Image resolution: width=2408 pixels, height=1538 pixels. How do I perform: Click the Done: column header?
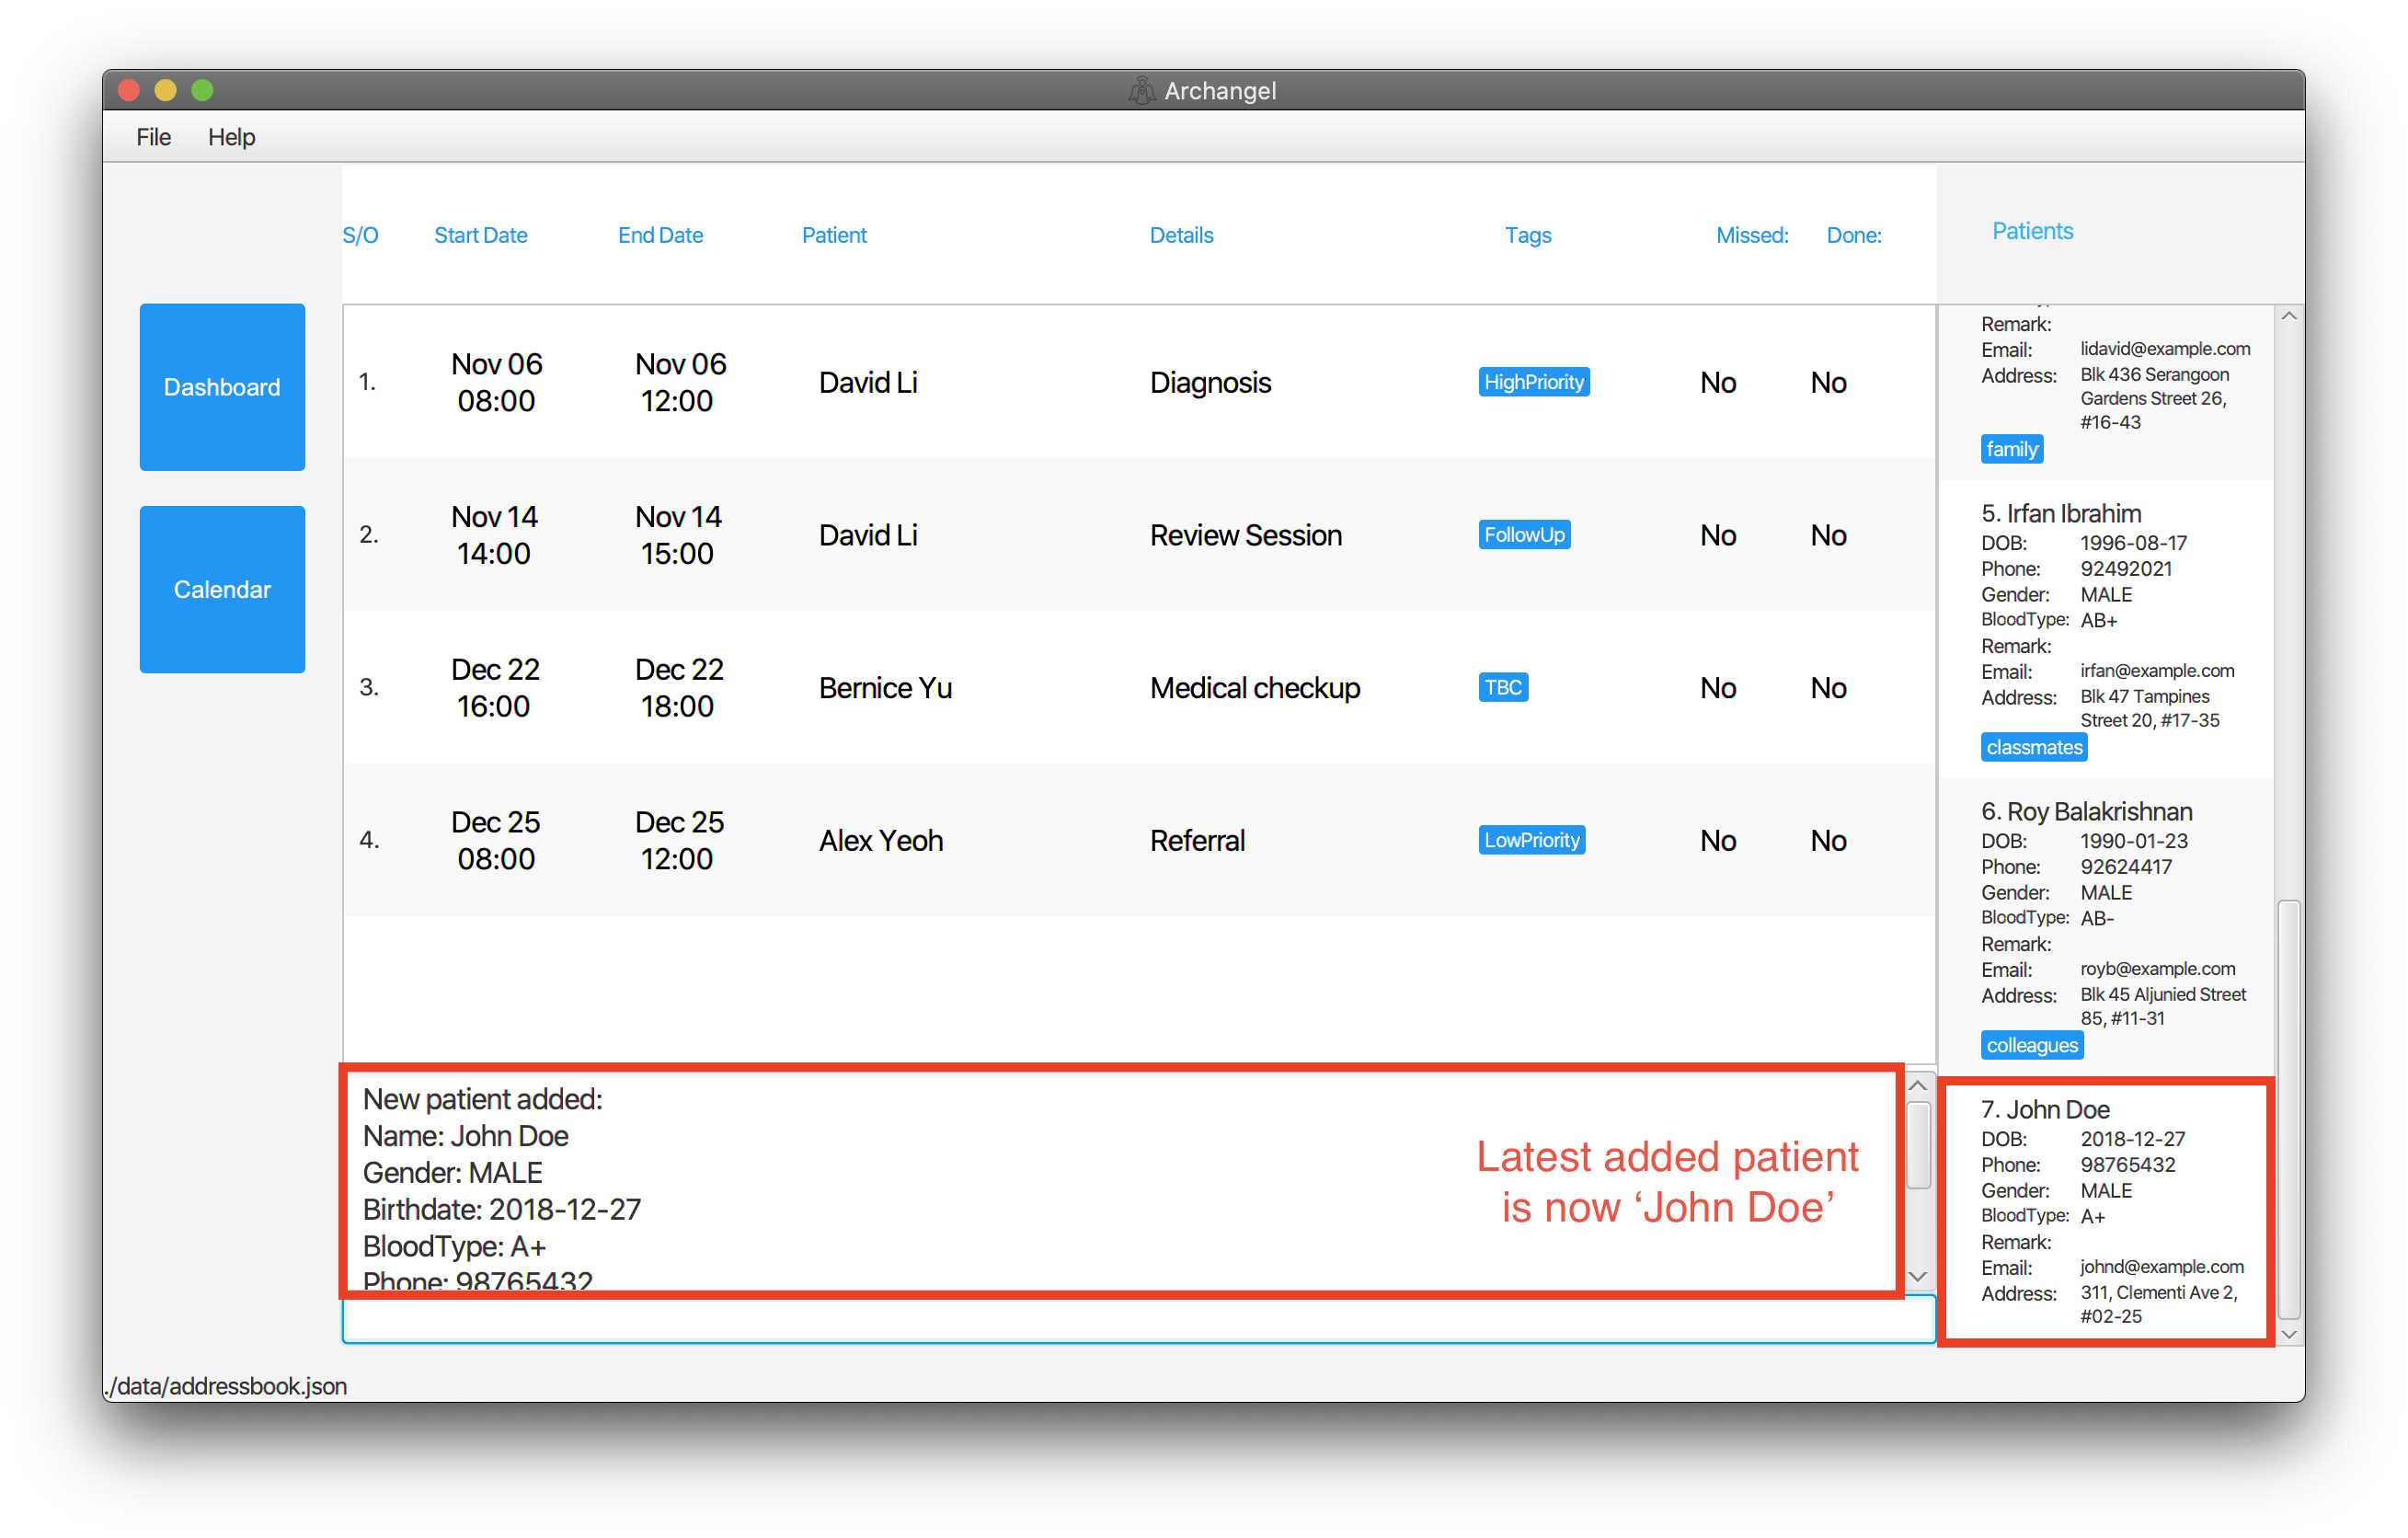point(1854,235)
